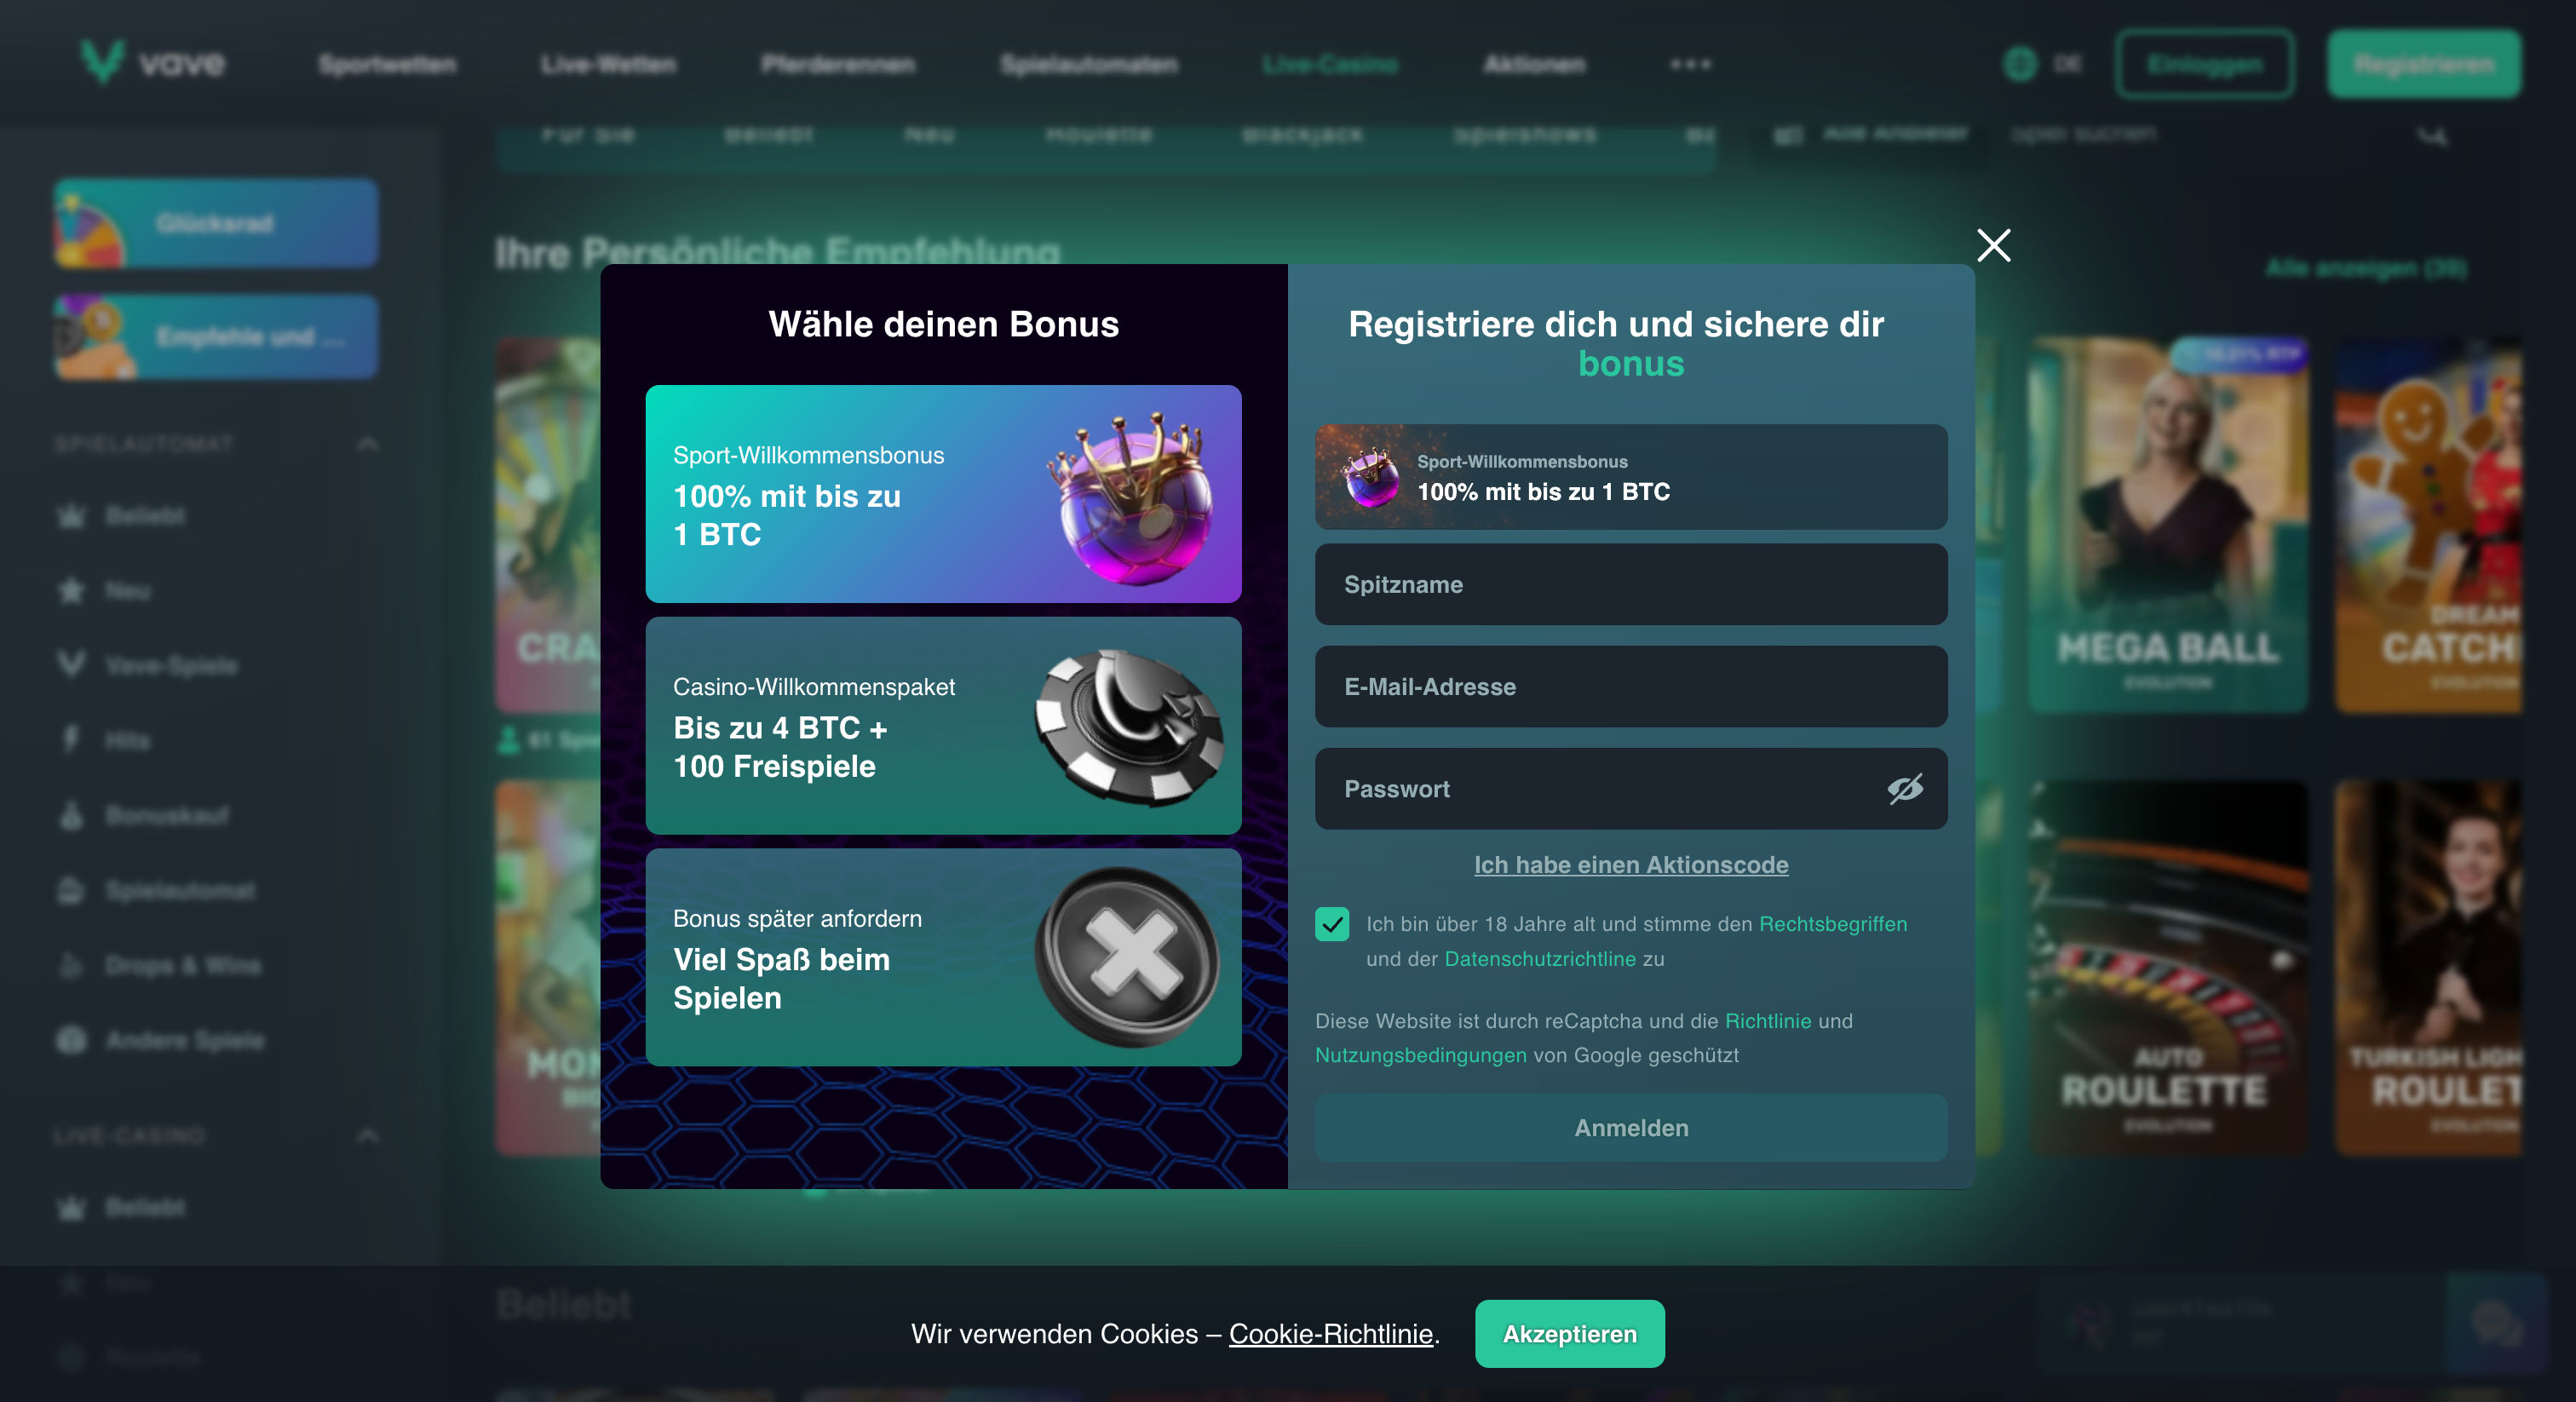2576x1402 pixels.
Task: Open the three-dots more menu
Action: [x=1691, y=64]
